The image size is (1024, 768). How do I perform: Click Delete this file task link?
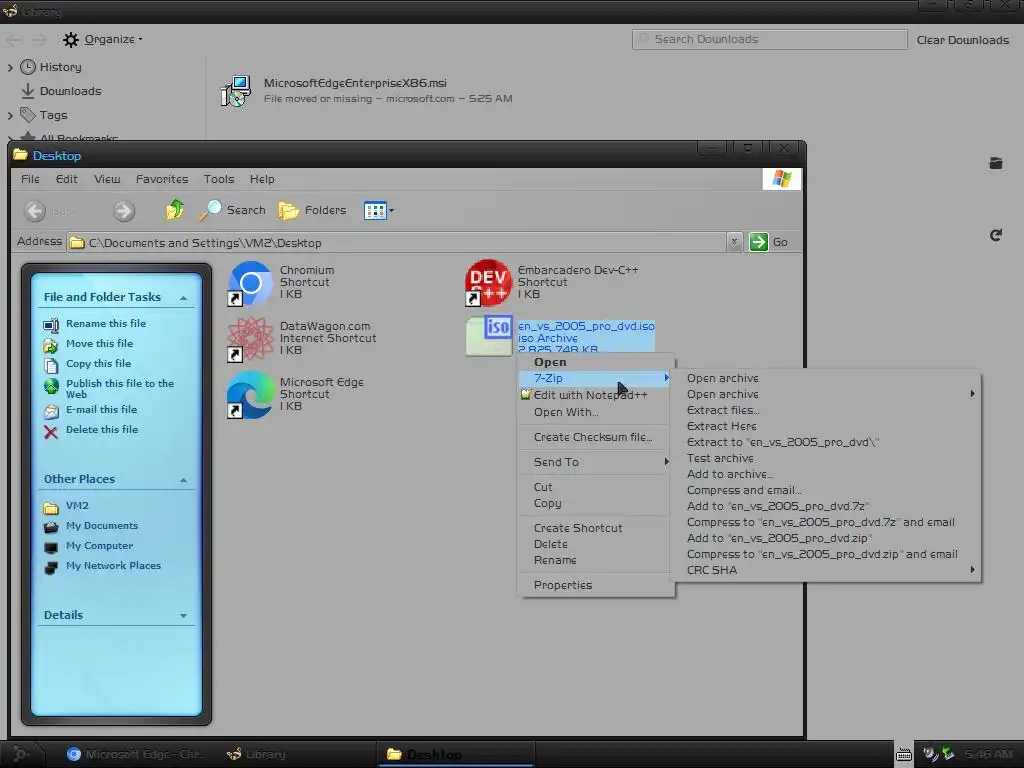coord(102,430)
